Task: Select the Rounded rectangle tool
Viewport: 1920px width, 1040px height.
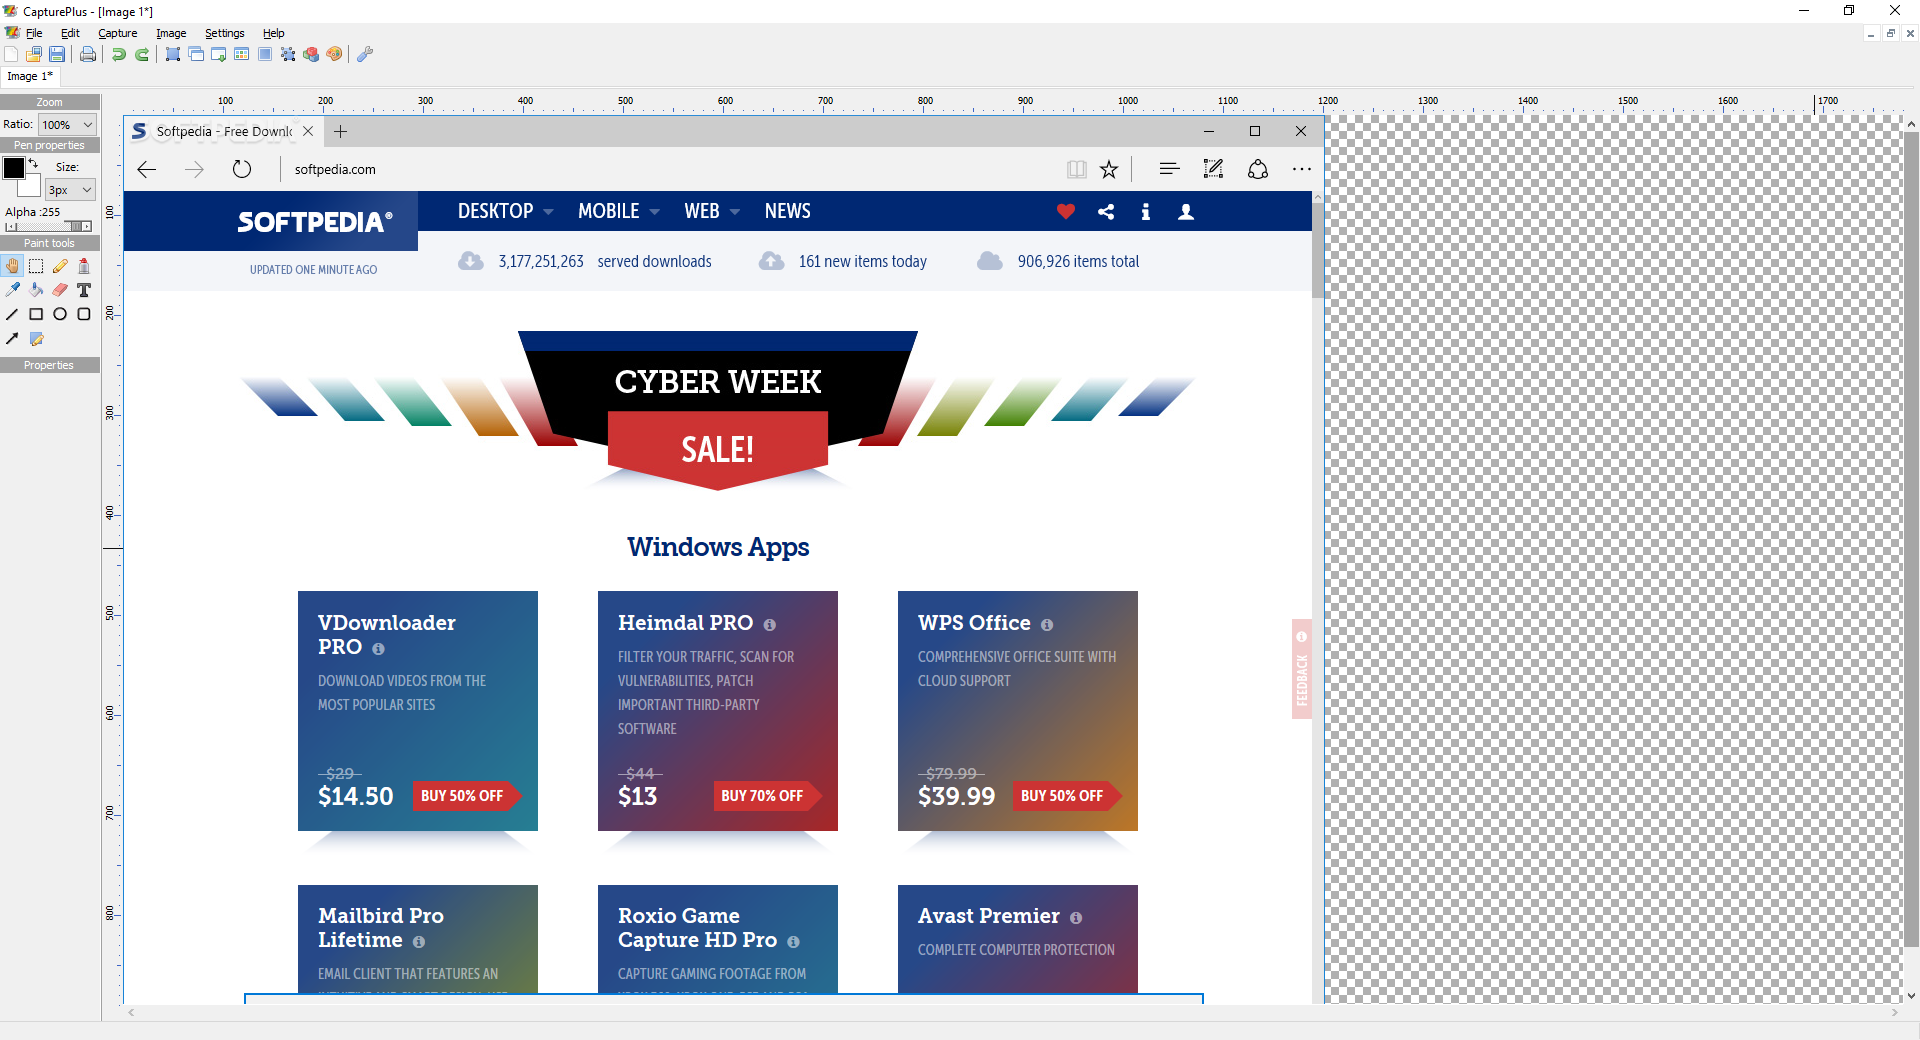Action: tap(84, 314)
